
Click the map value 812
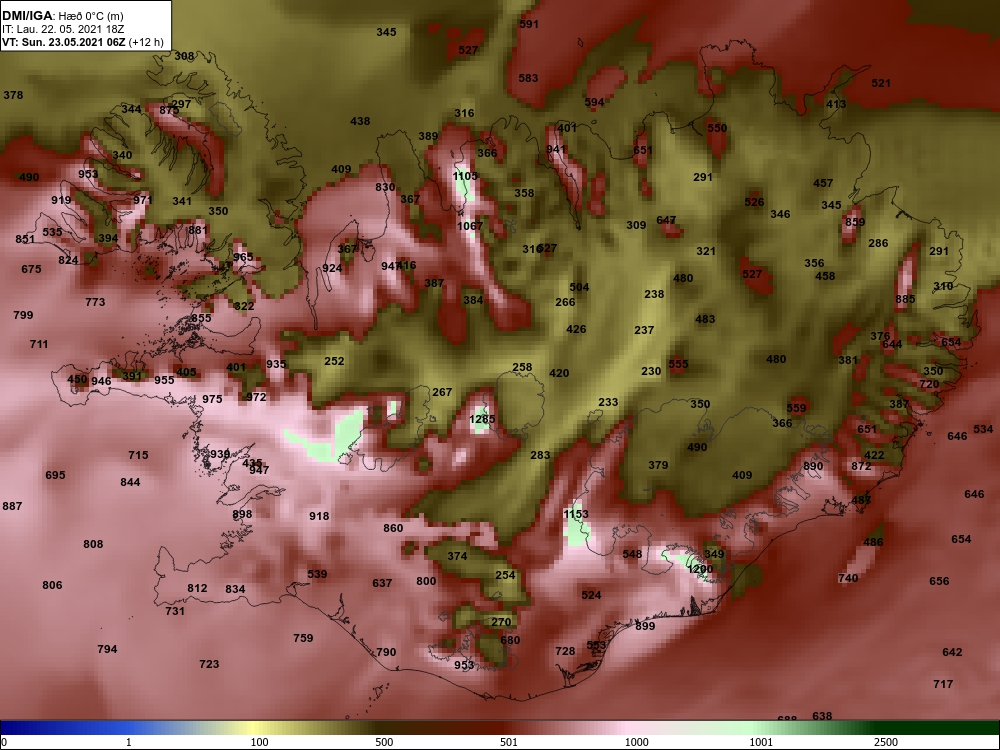point(197,588)
